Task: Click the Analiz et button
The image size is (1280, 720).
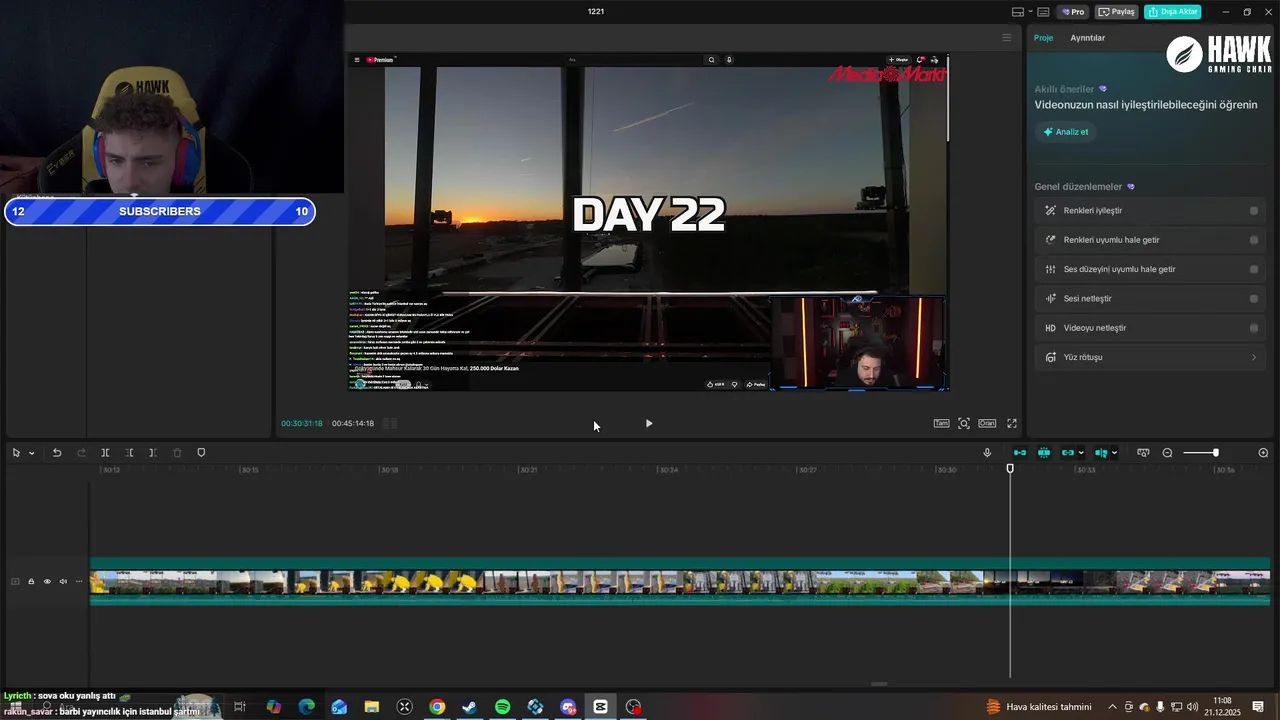Action: [x=1066, y=132]
